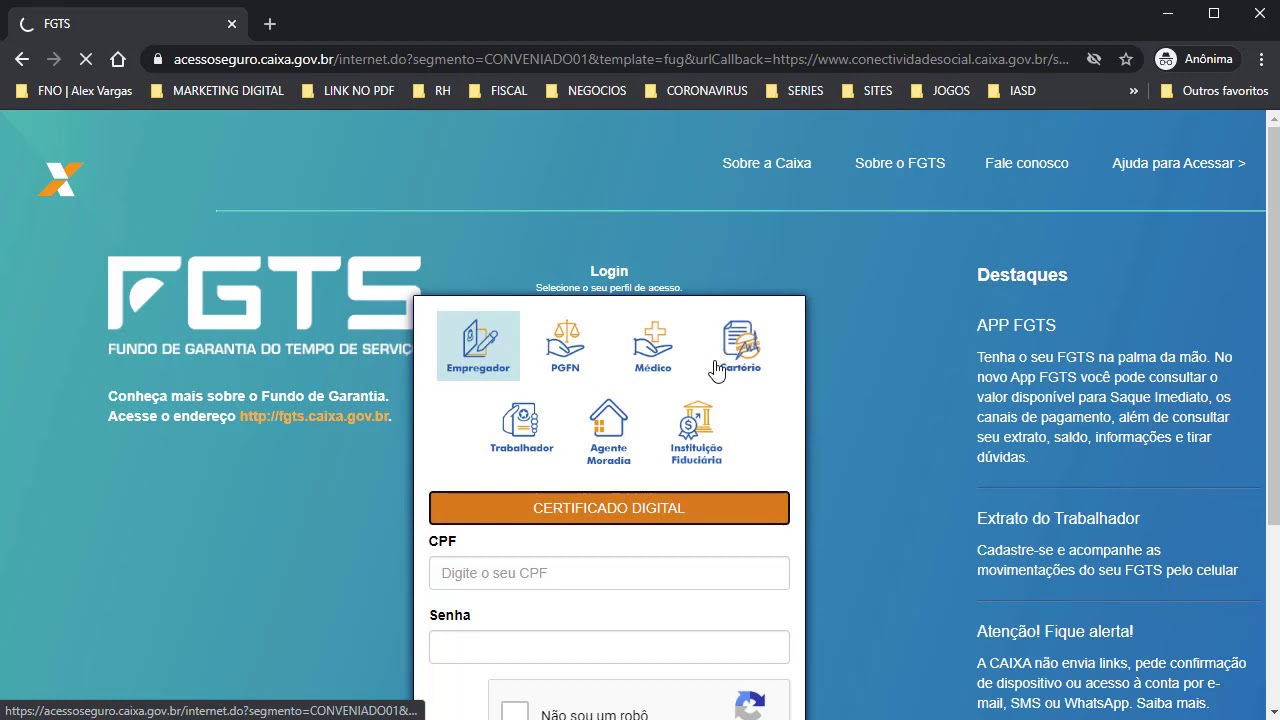View site padlock security info
The image size is (1280, 720).
(x=158, y=59)
